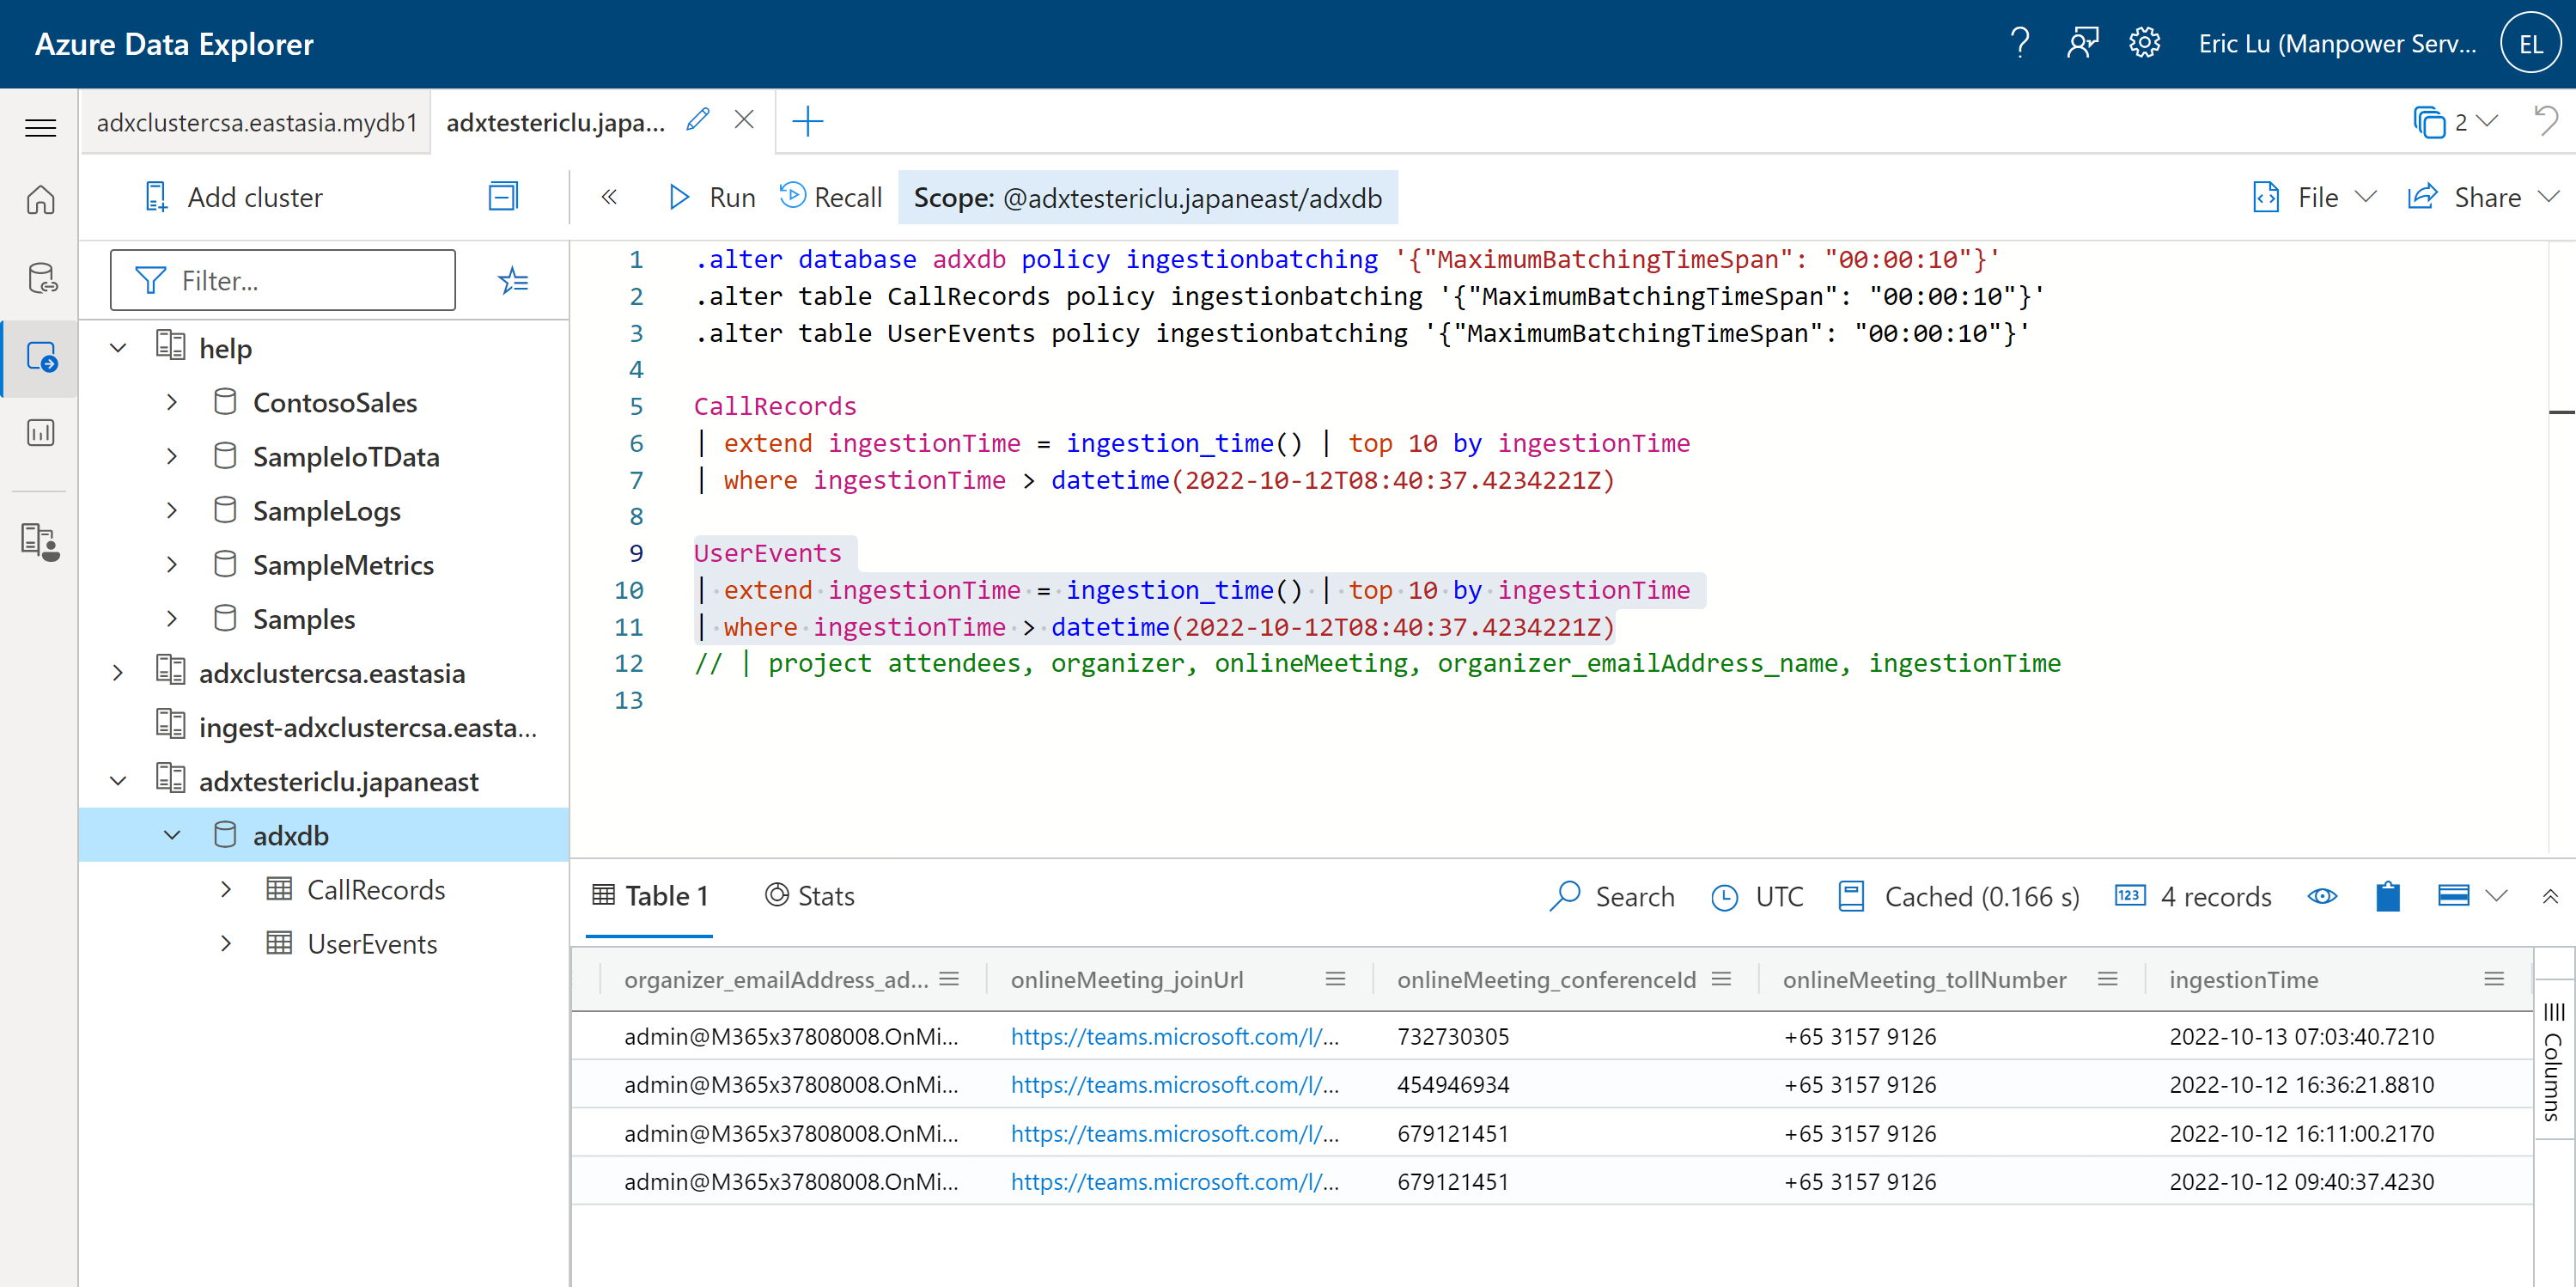Click the favorites star icon beside filter
2576x1287 pixels.
click(x=513, y=281)
